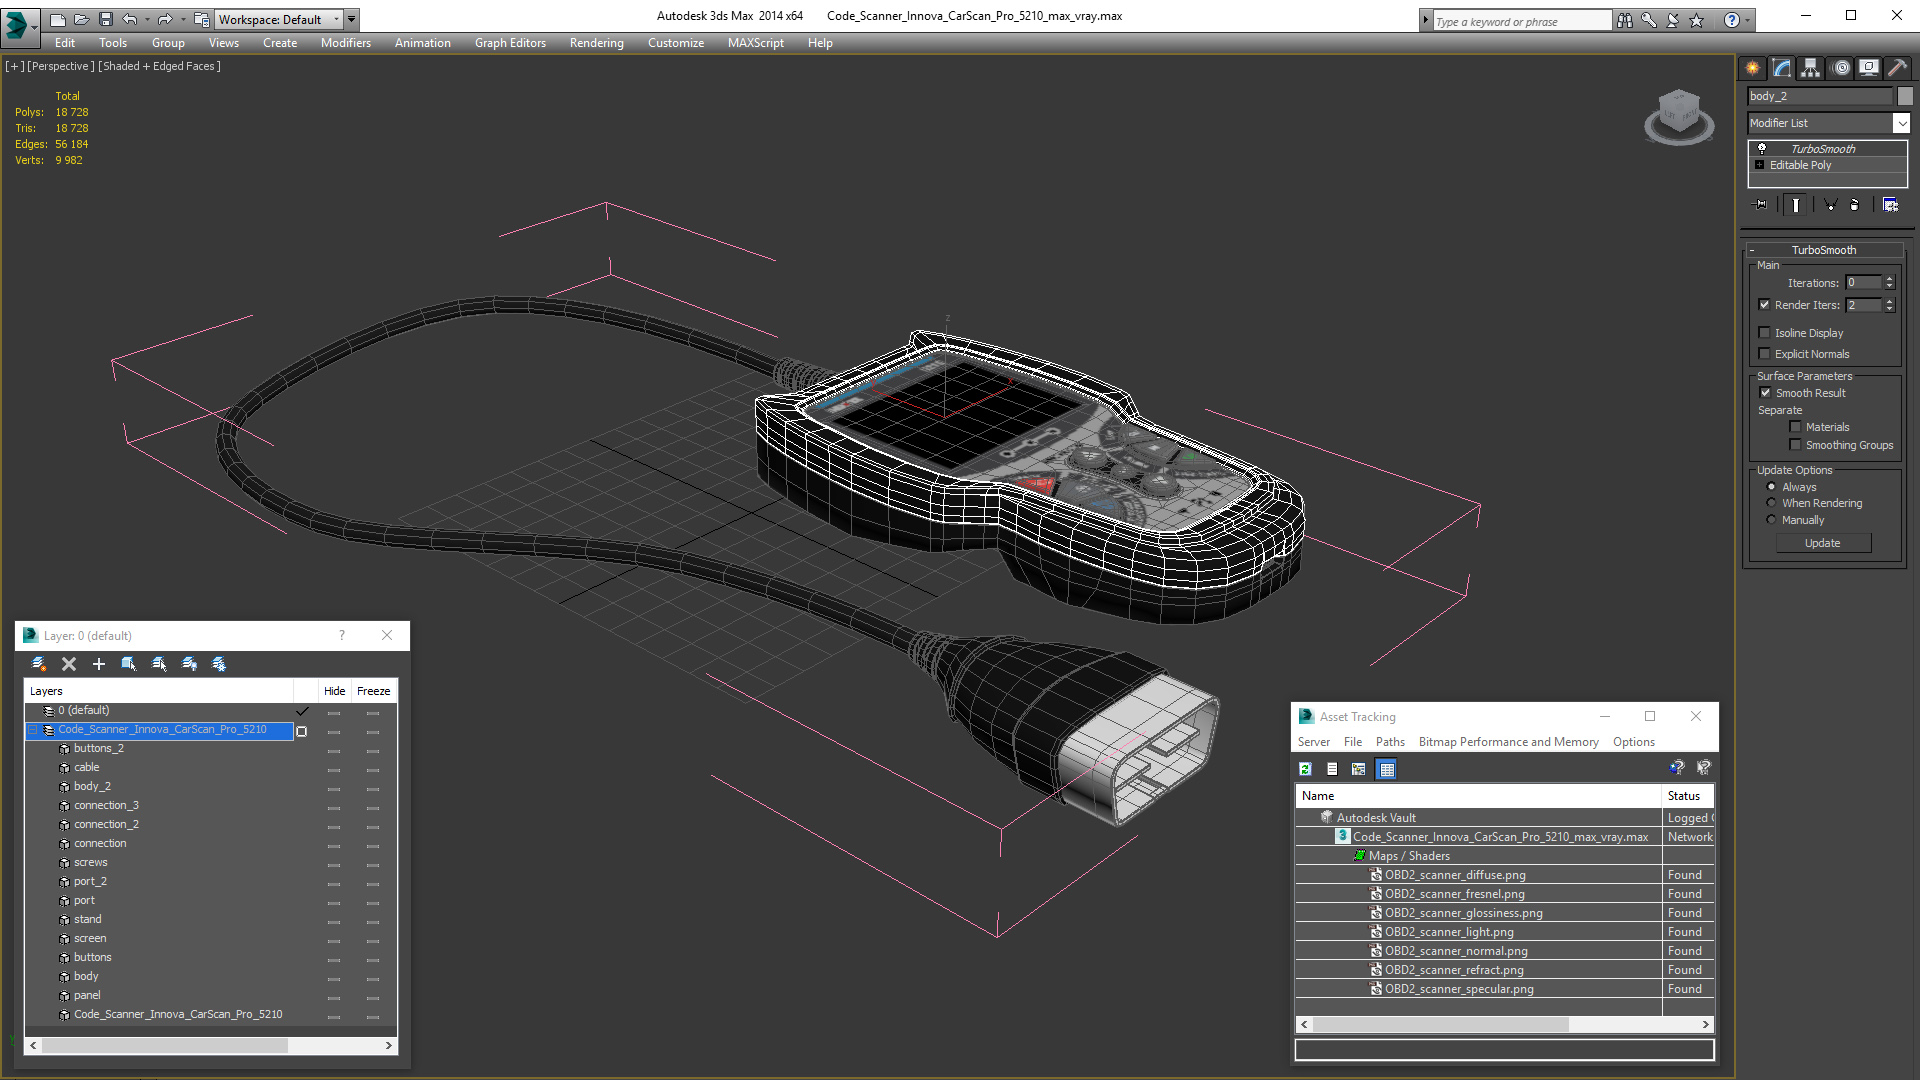Toggle the Render Iters checkbox
1920x1080 pixels.
click(x=1764, y=304)
